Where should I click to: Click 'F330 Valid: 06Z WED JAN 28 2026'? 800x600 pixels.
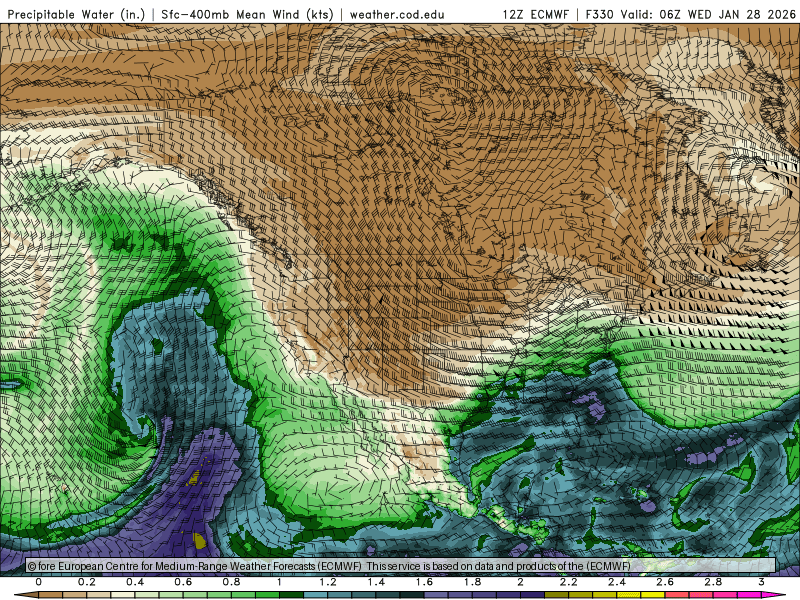690,15
